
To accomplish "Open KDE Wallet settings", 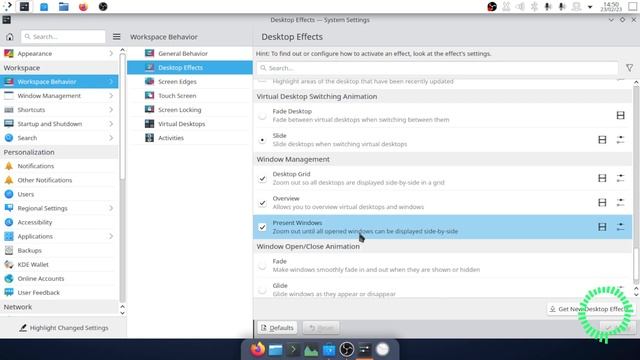I will click(x=59, y=264).
